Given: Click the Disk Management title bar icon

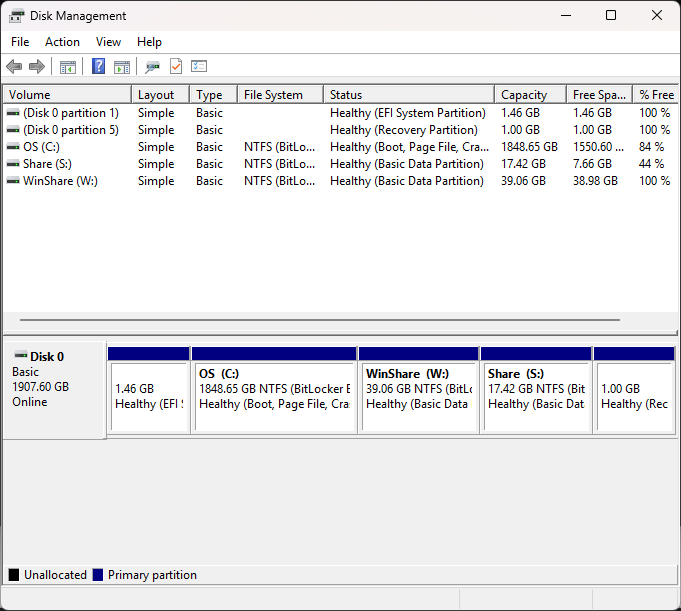Looking at the screenshot, I should [17, 16].
